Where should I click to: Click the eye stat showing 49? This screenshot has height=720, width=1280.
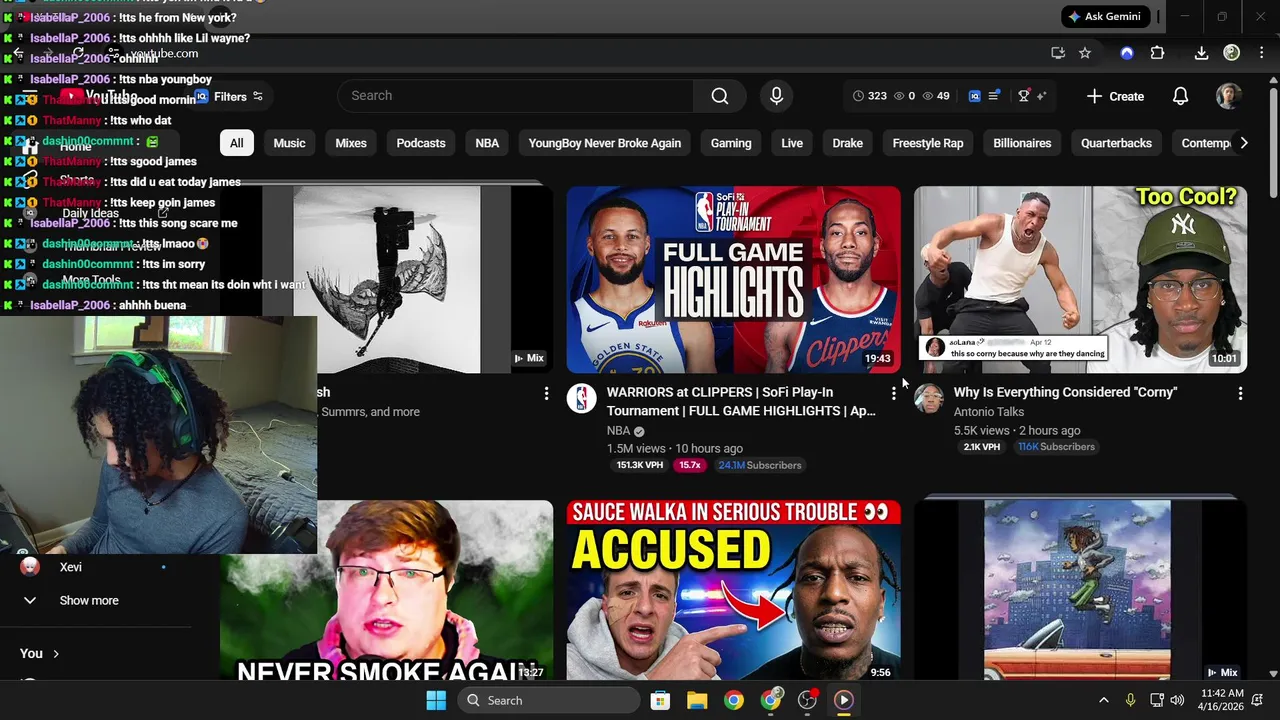pyautogui.click(x=936, y=96)
